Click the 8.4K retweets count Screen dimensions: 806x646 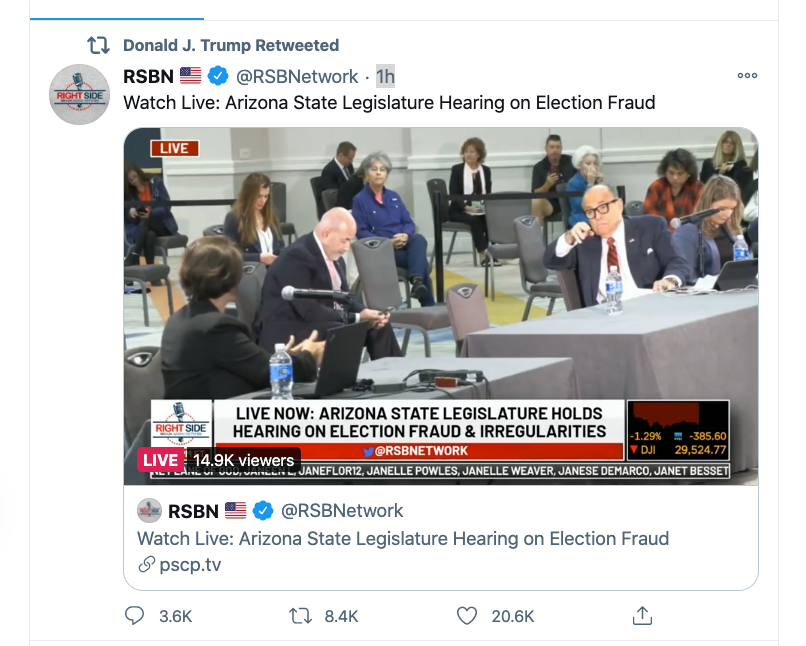point(341,616)
